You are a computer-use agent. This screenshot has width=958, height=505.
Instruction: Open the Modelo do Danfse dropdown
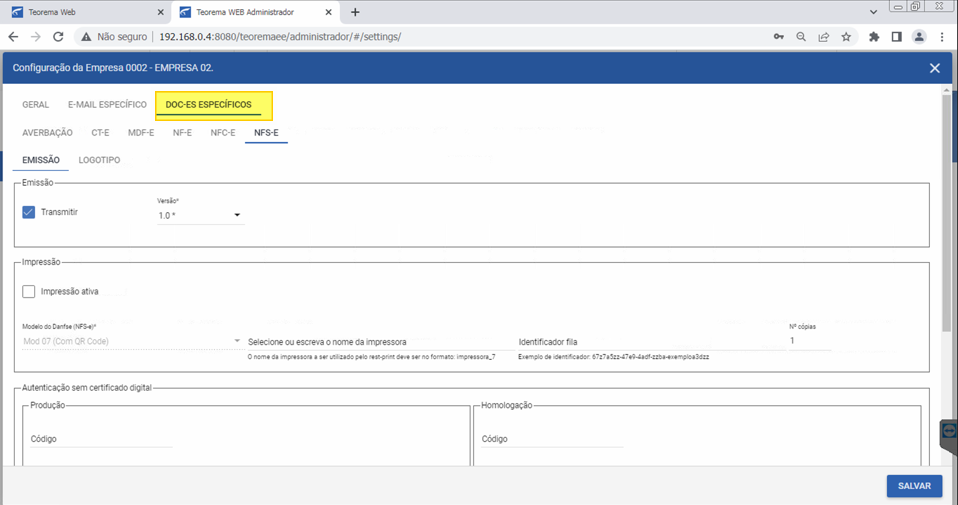coord(133,341)
